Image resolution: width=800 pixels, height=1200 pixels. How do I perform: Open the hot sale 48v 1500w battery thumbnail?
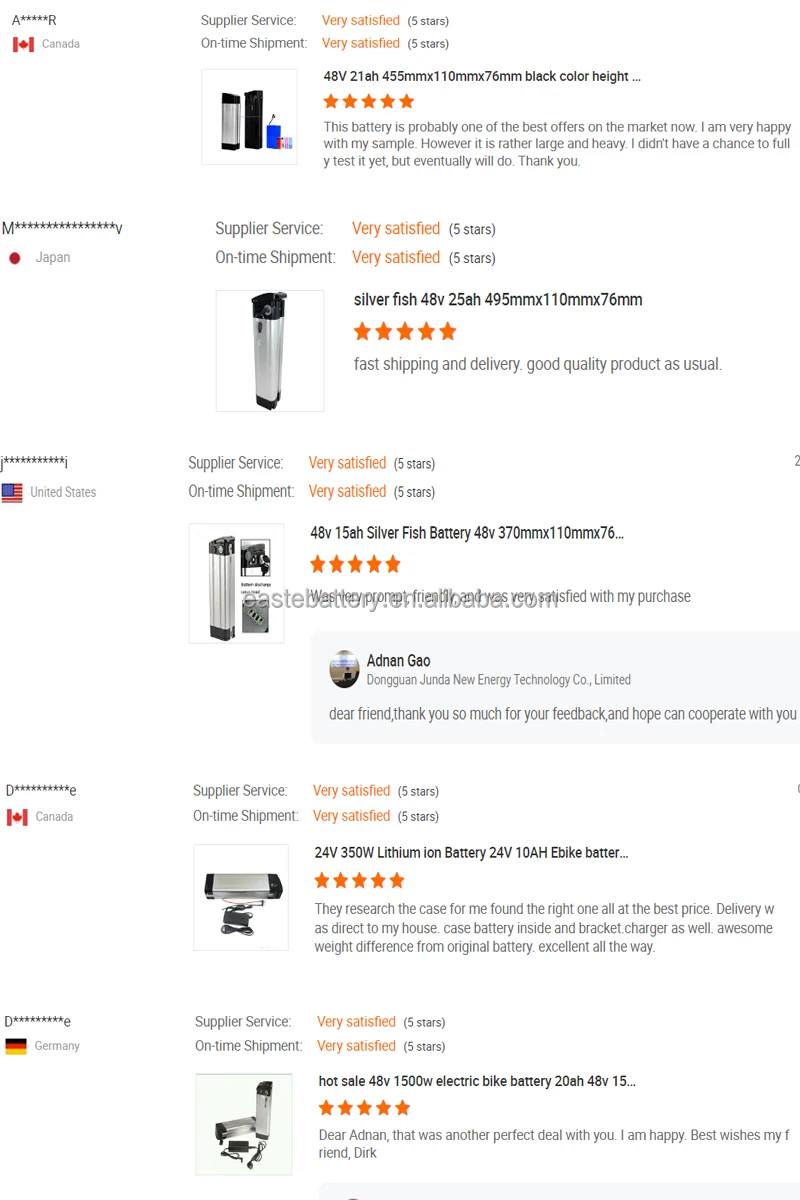244,1124
